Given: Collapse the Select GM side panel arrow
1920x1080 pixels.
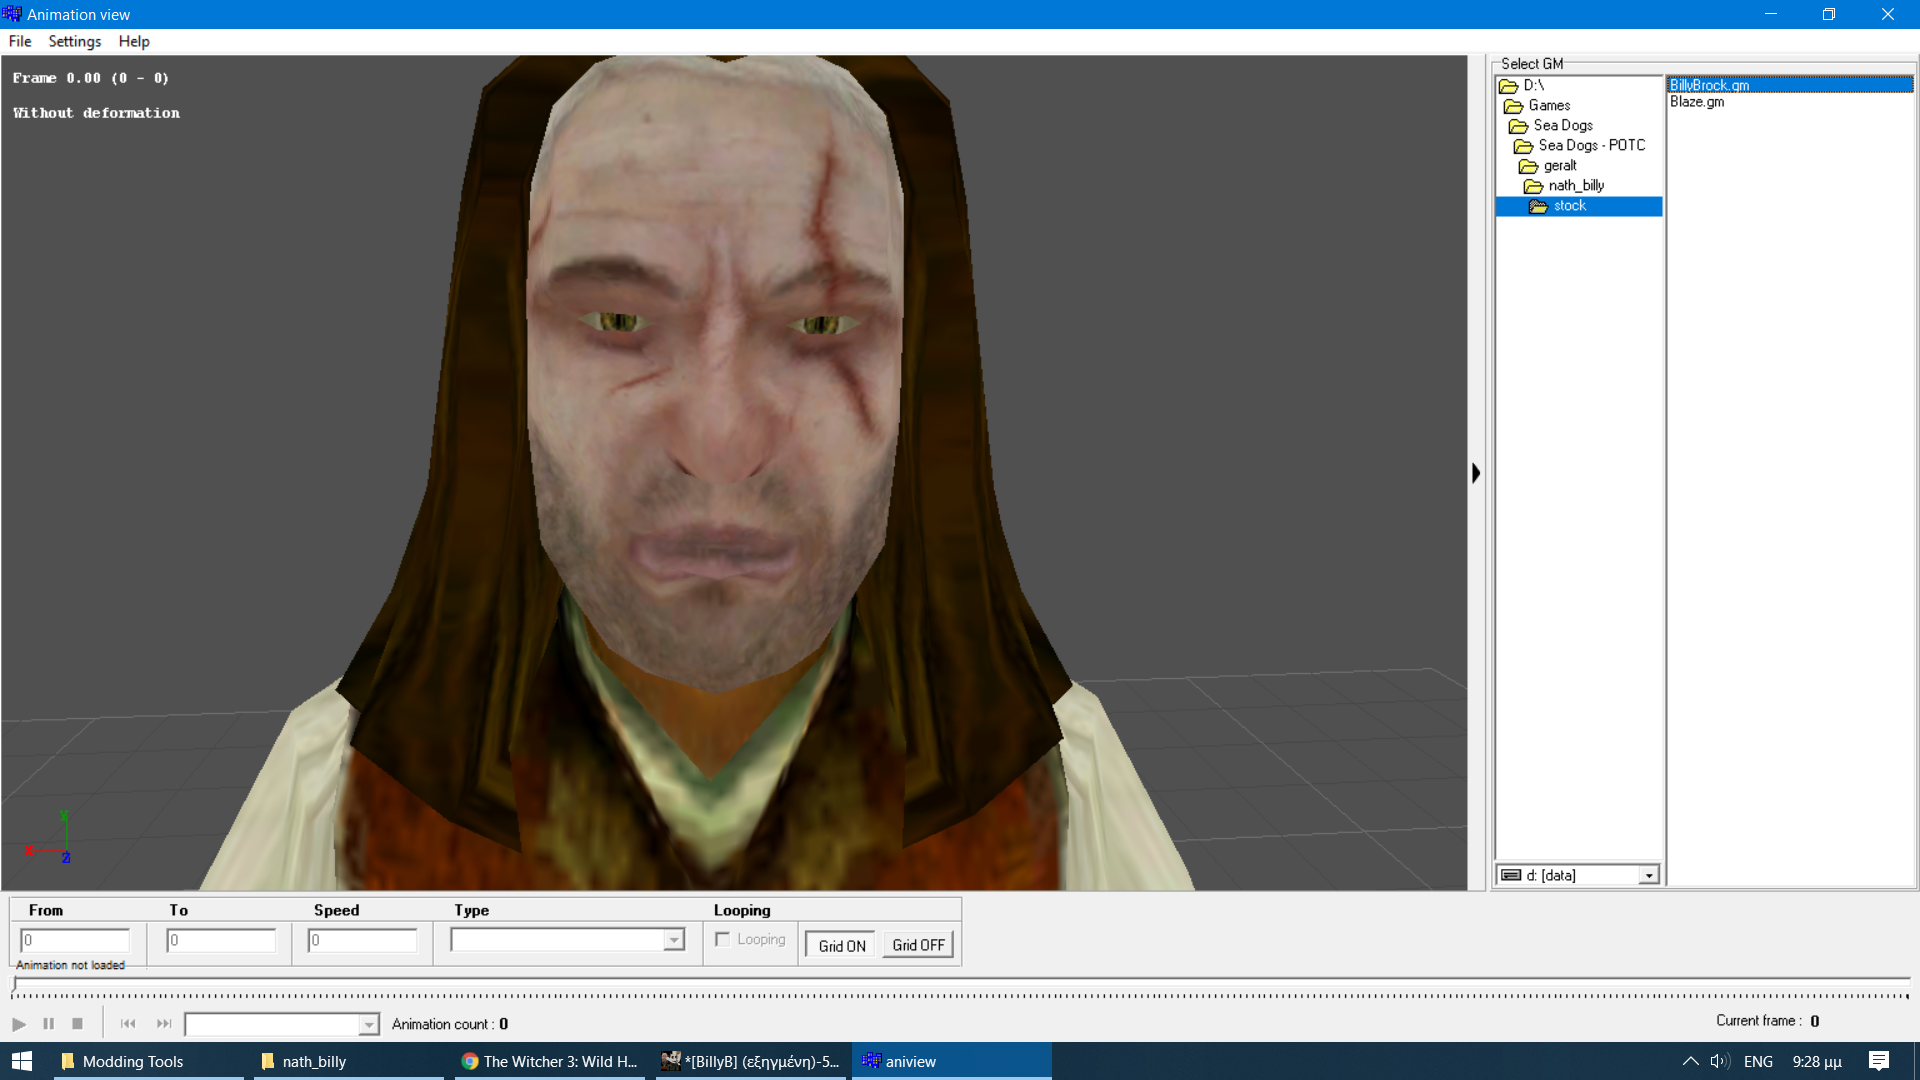Looking at the screenshot, I should [x=1476, y=473].
